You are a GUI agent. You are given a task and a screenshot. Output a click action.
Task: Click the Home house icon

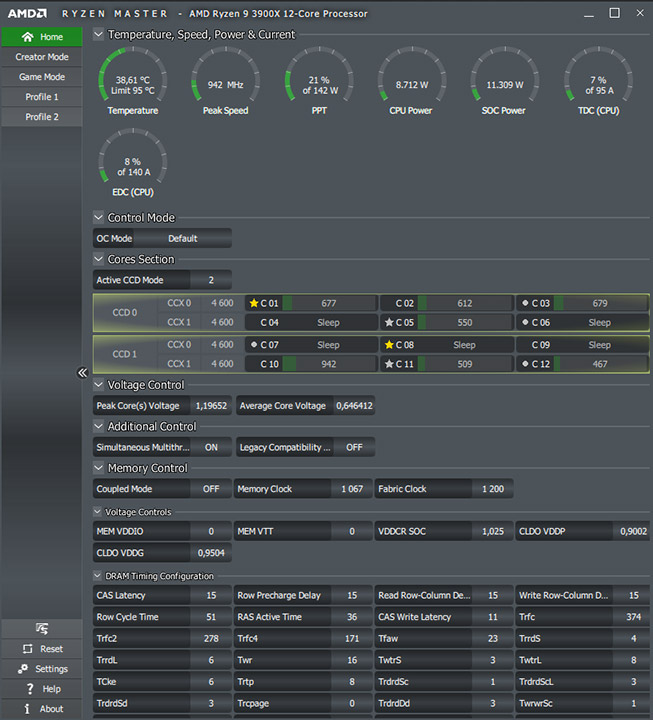pyautogui.click(x=28, y=37)
